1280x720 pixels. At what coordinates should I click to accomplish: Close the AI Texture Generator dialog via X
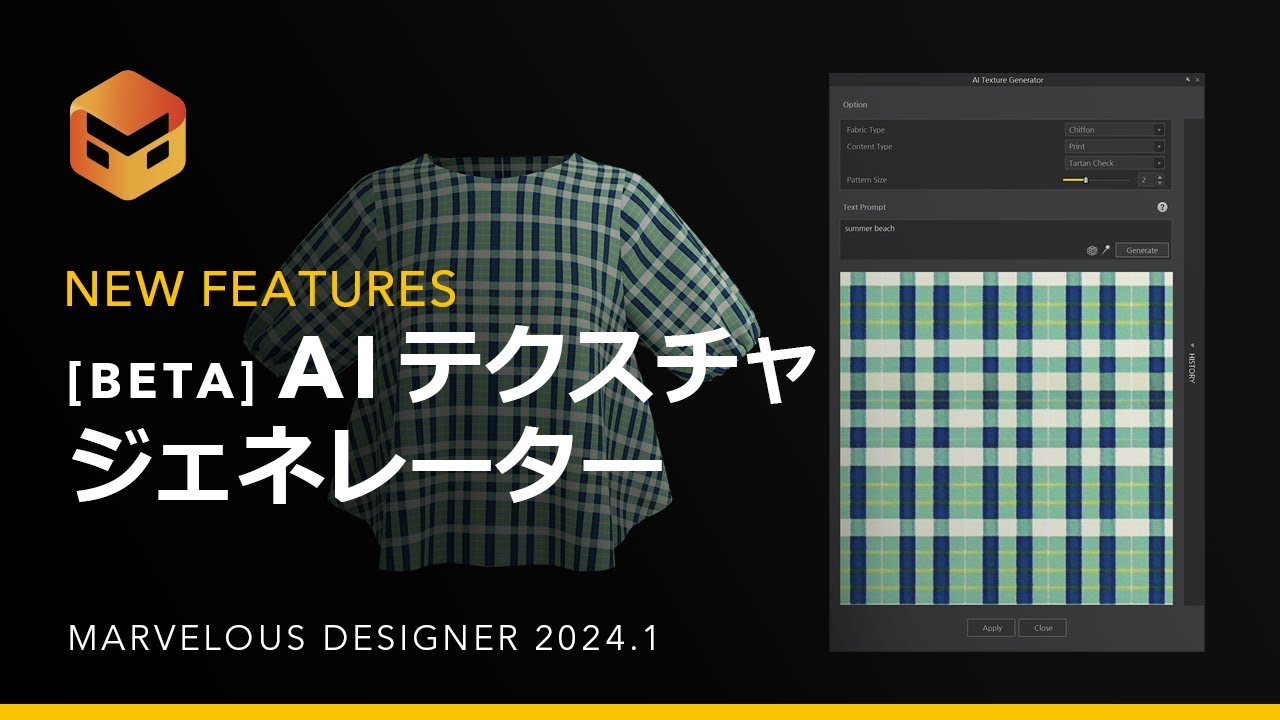[x=1198, y=80]
